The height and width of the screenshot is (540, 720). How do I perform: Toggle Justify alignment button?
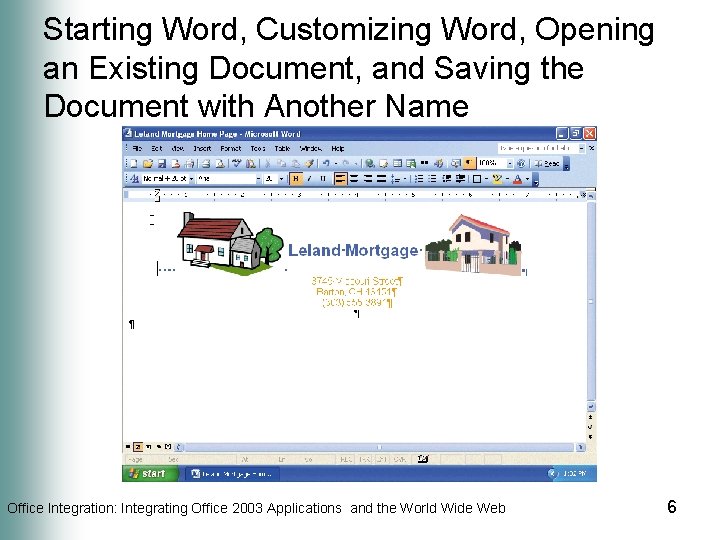pos(381,179)
